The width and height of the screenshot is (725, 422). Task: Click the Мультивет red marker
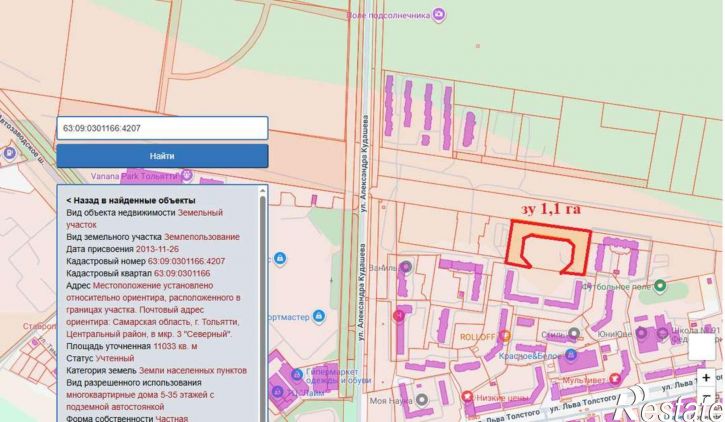(615, 379)
